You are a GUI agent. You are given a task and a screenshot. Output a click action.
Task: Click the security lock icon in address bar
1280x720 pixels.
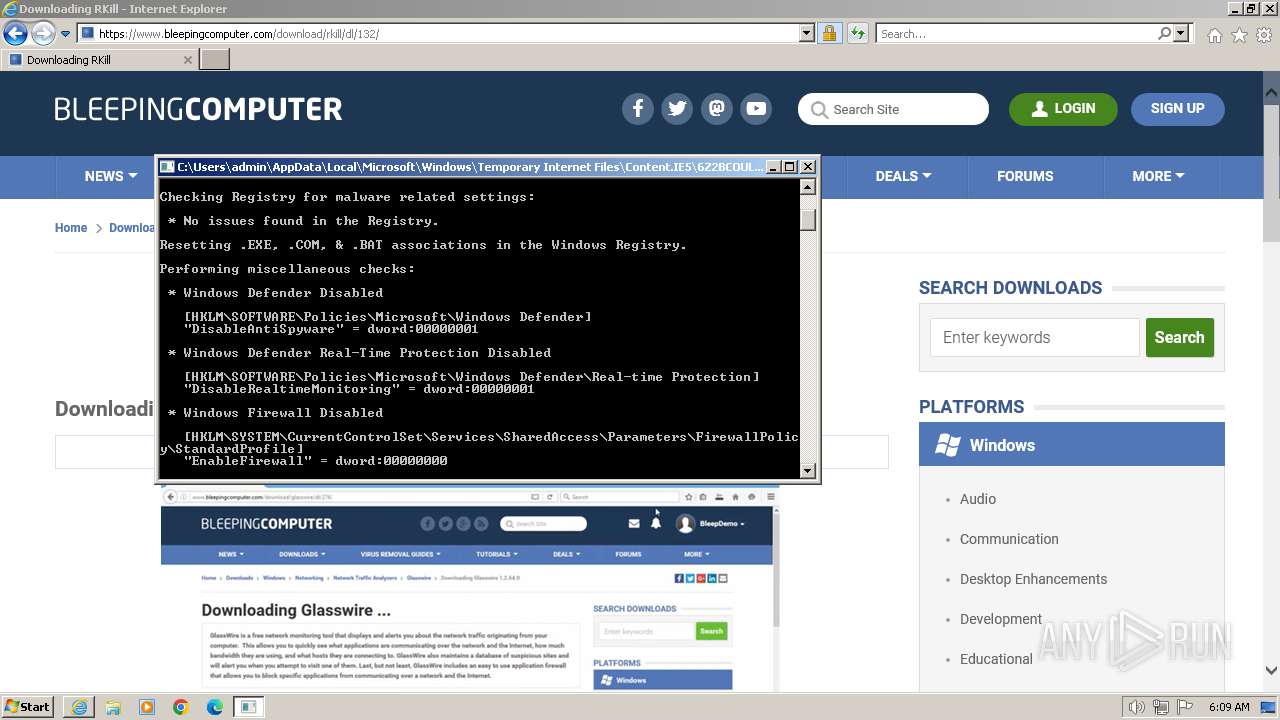829,33
